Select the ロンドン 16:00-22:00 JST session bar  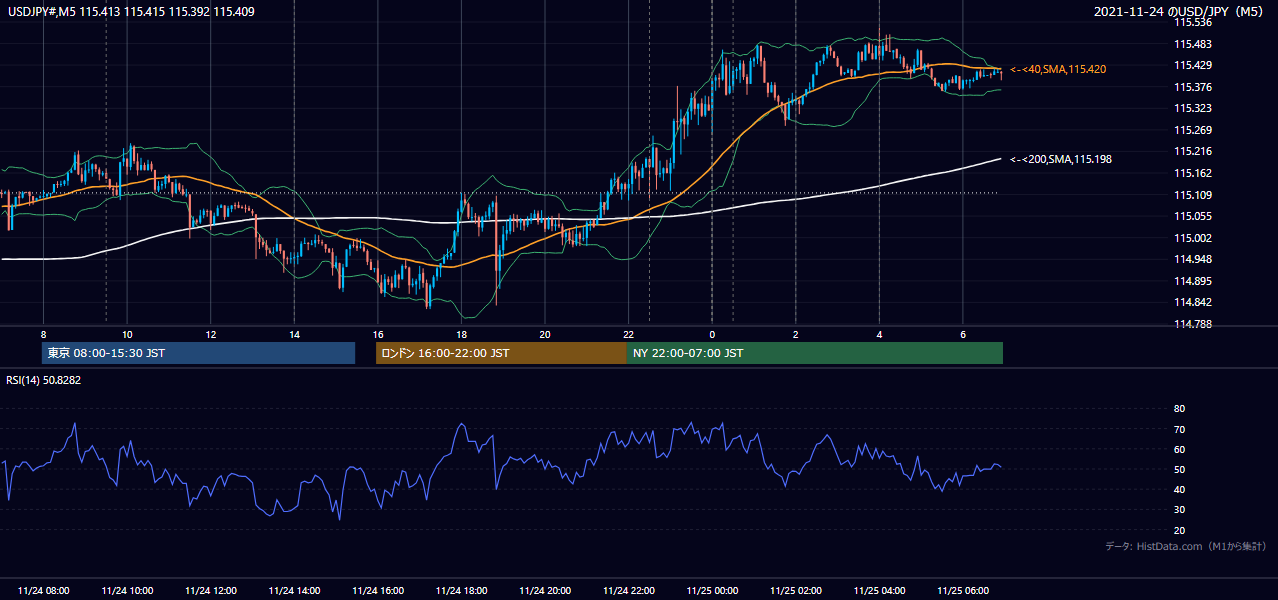pyautogui.click(x=501, y=353)
